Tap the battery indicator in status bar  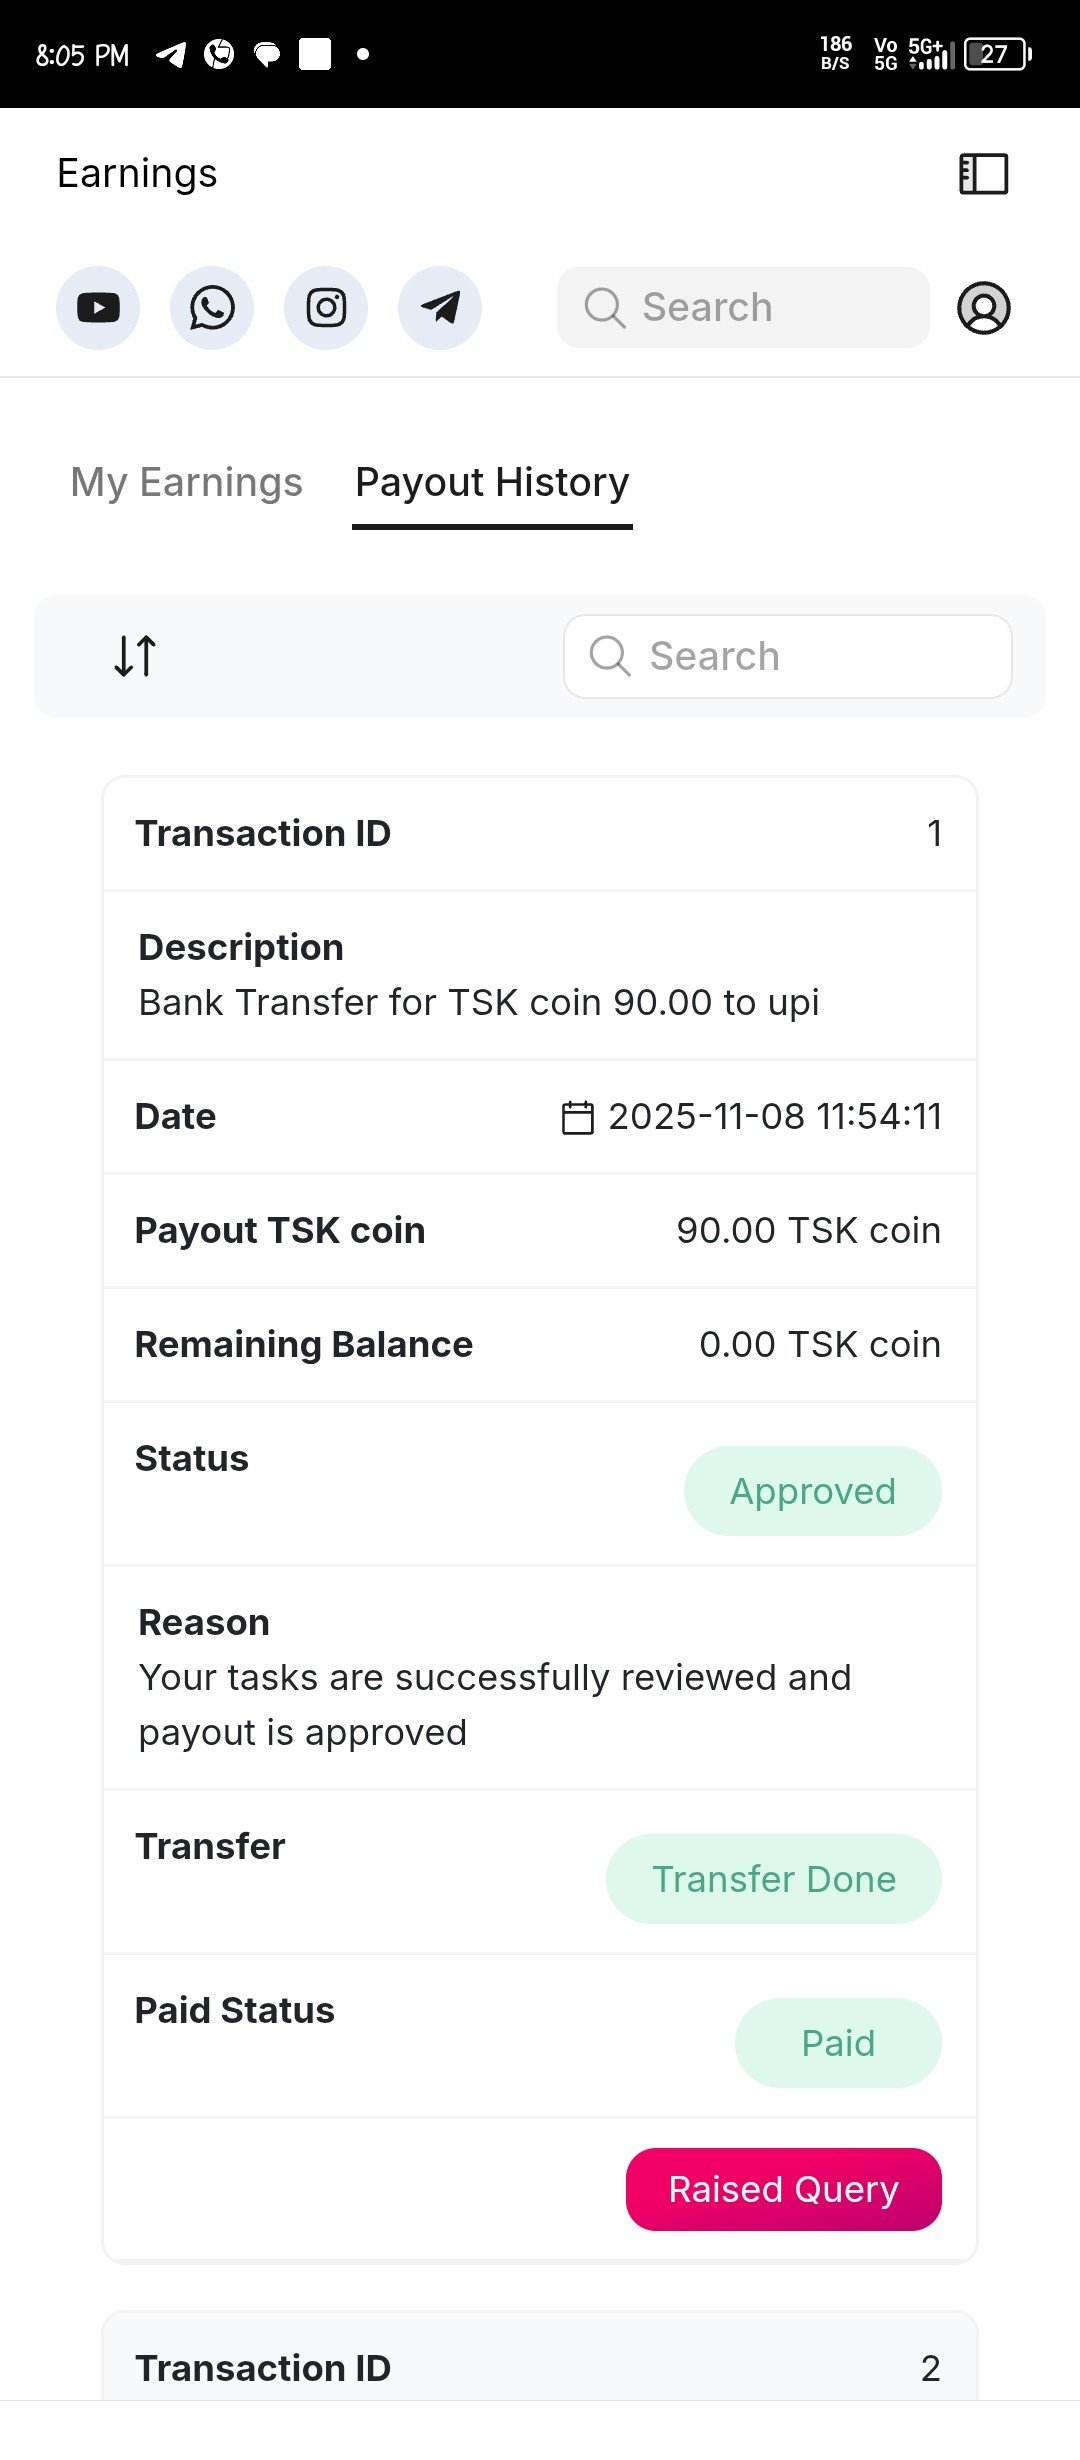[997, 54]
